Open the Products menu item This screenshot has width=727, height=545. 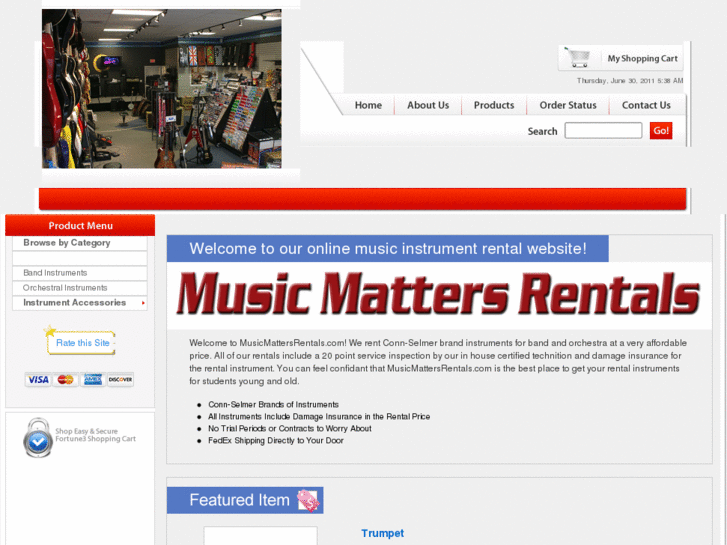pyautogui.click(x=494, y=105)
